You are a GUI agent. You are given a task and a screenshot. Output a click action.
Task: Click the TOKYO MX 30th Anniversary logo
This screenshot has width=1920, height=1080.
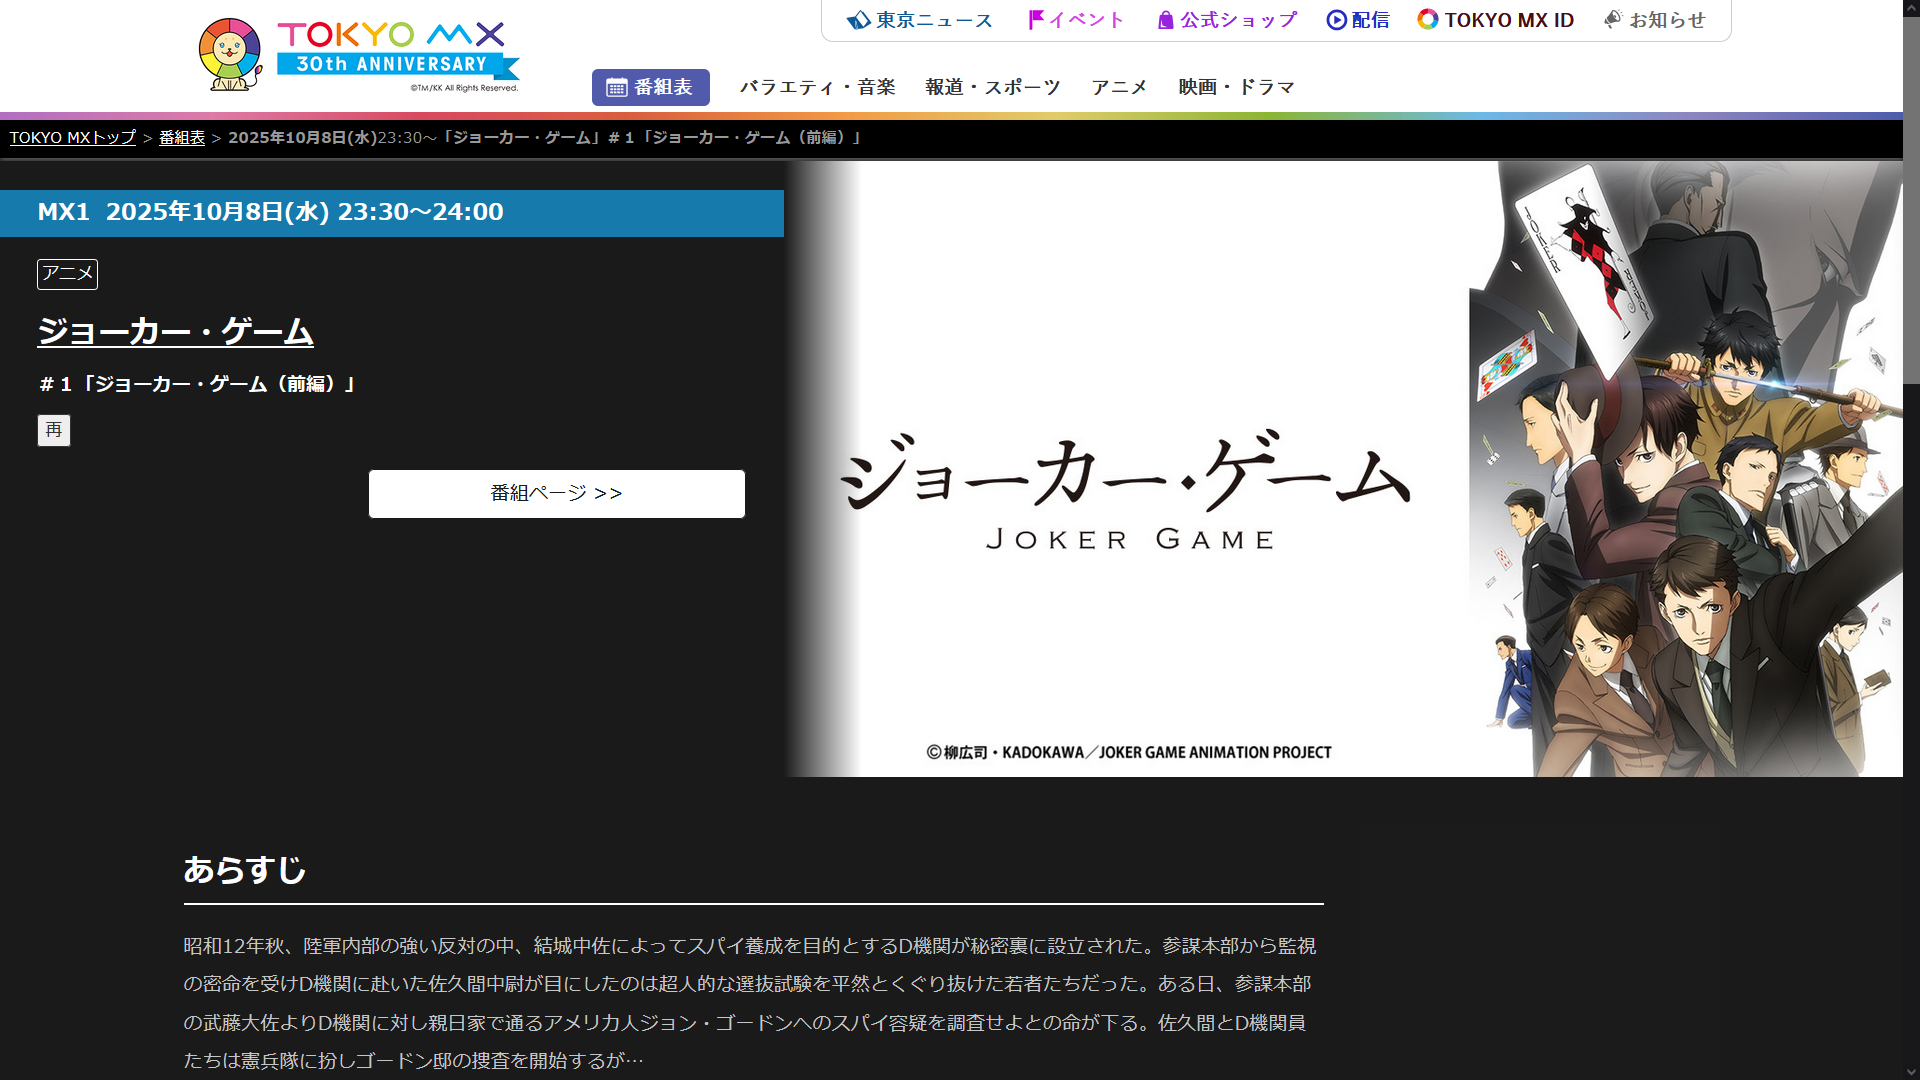398,54
